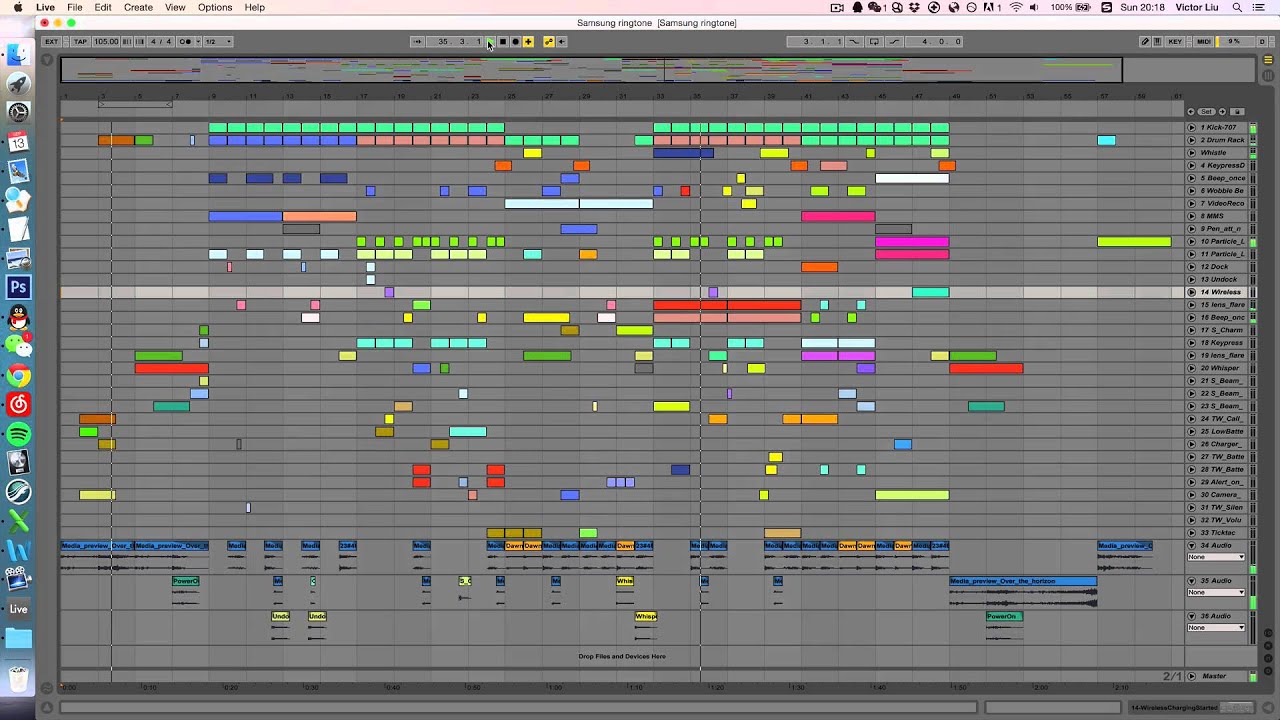
Task: Click the 4 / 4 time signature field
Action: [161, 42]
